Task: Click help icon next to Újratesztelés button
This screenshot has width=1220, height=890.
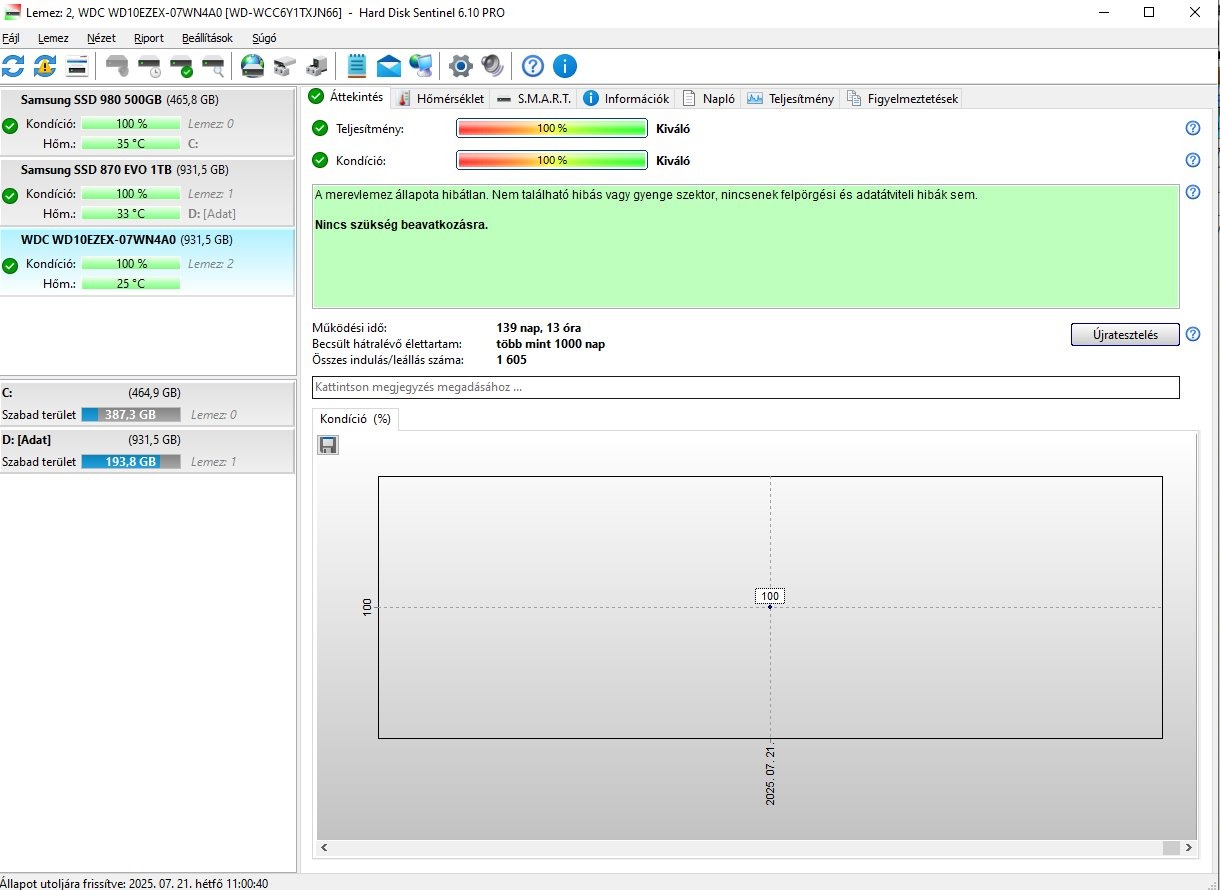Action: (x=1192, y=334)
